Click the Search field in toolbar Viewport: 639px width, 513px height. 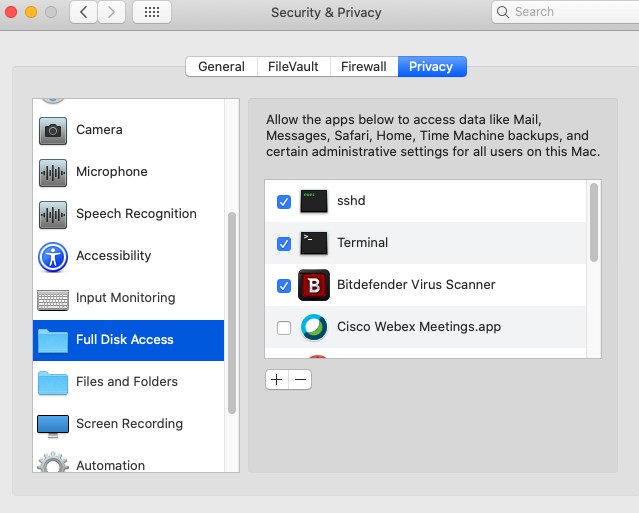click(x=565, y=12)
